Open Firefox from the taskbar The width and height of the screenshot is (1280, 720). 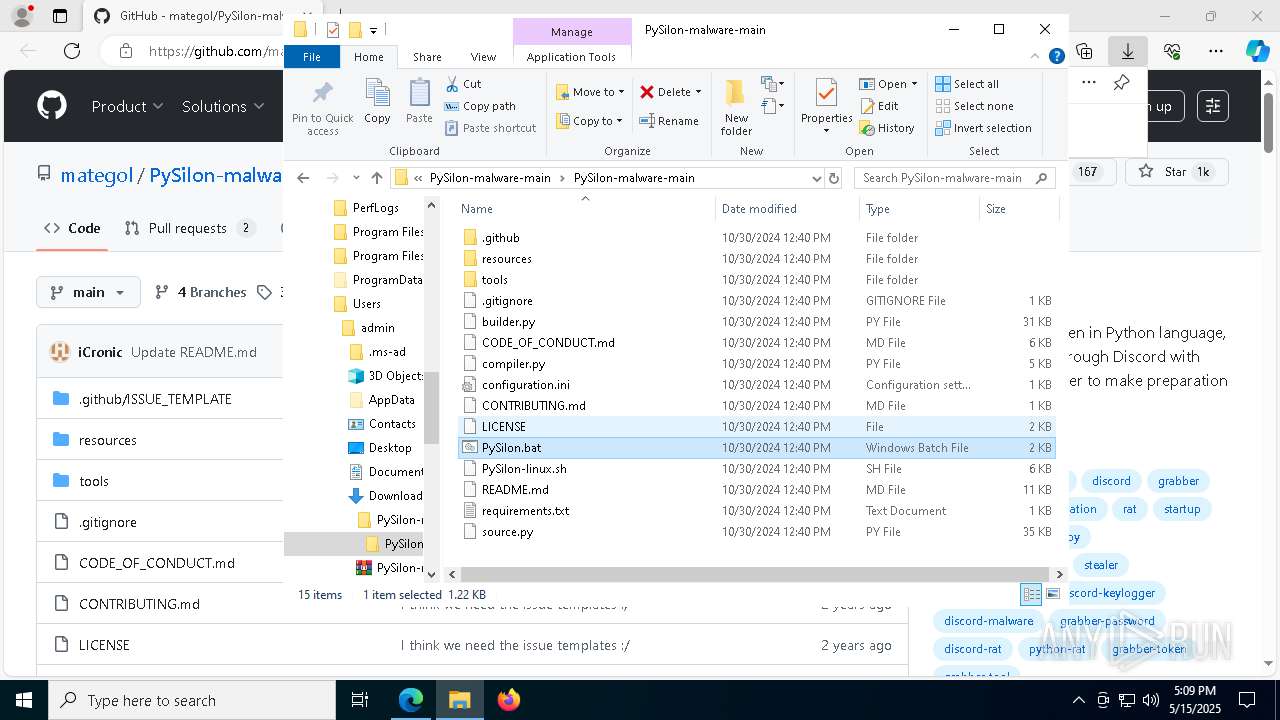[509, 700]
